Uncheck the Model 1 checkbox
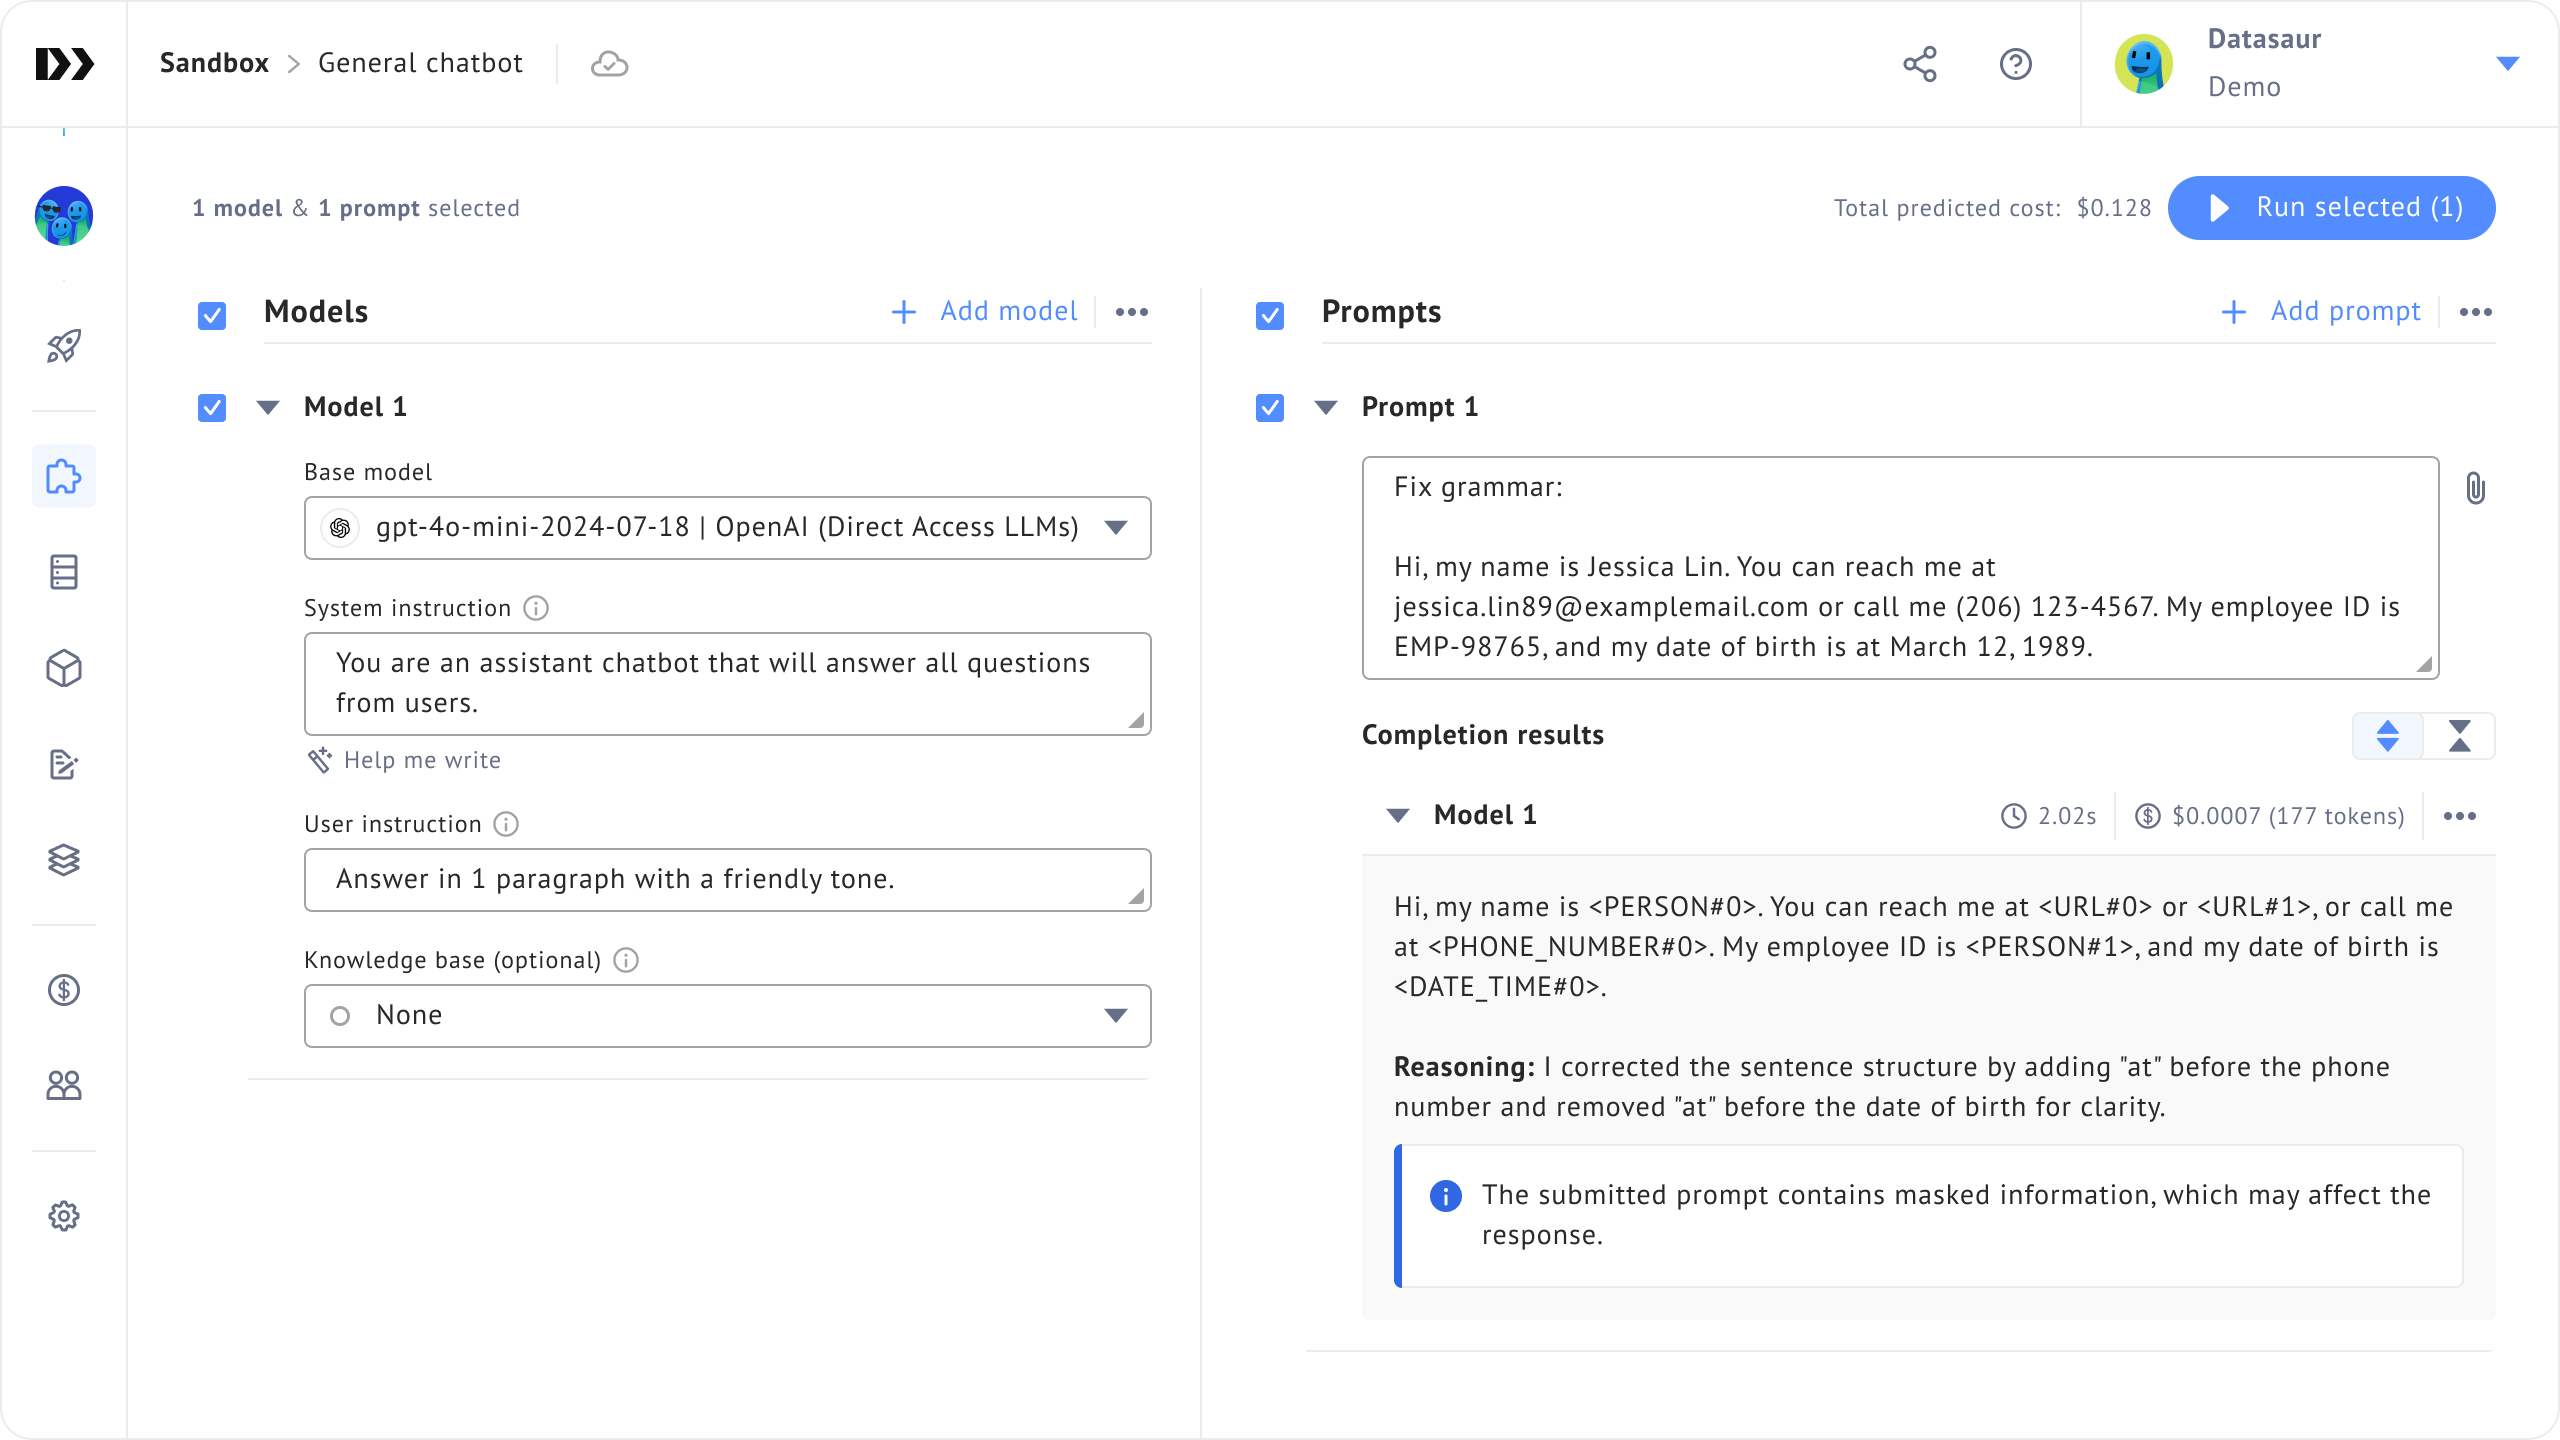The height and width of the screenshot is (1440, 2560). pyautogui.click(x=212, y=408)
